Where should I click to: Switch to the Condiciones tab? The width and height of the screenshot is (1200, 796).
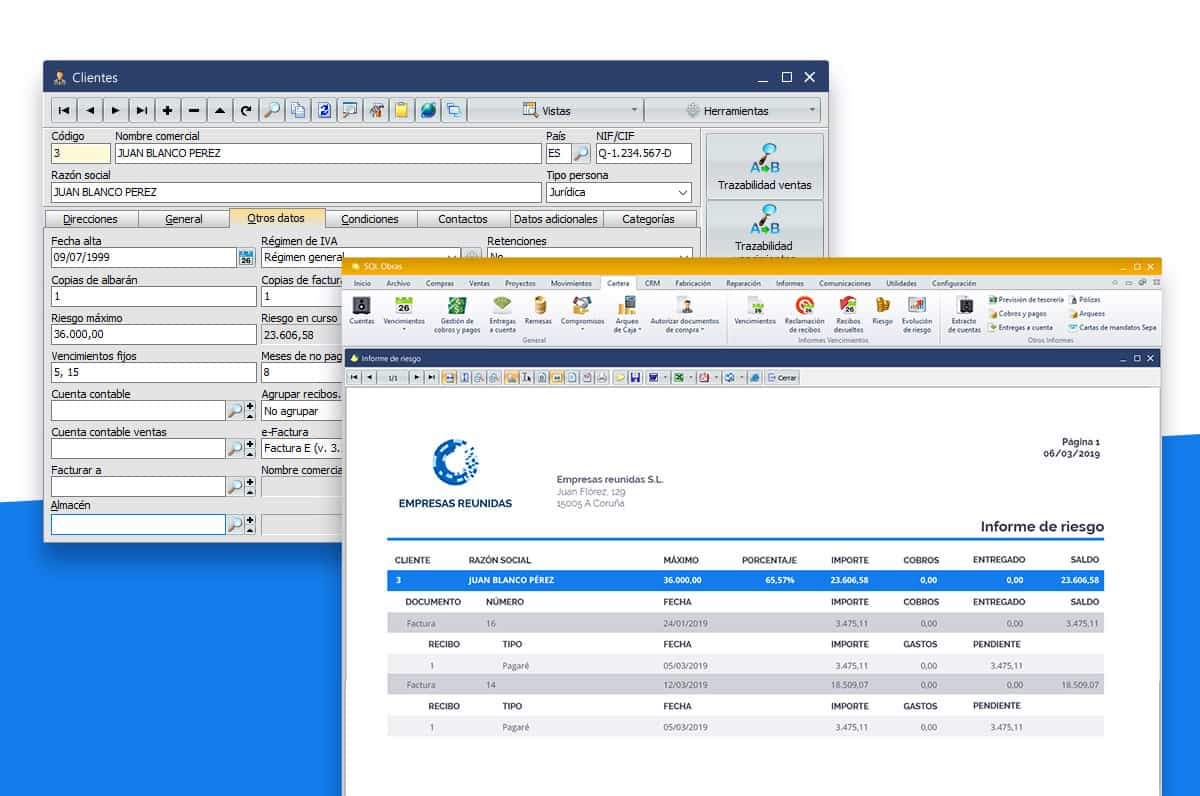click(x=369, y=219)
